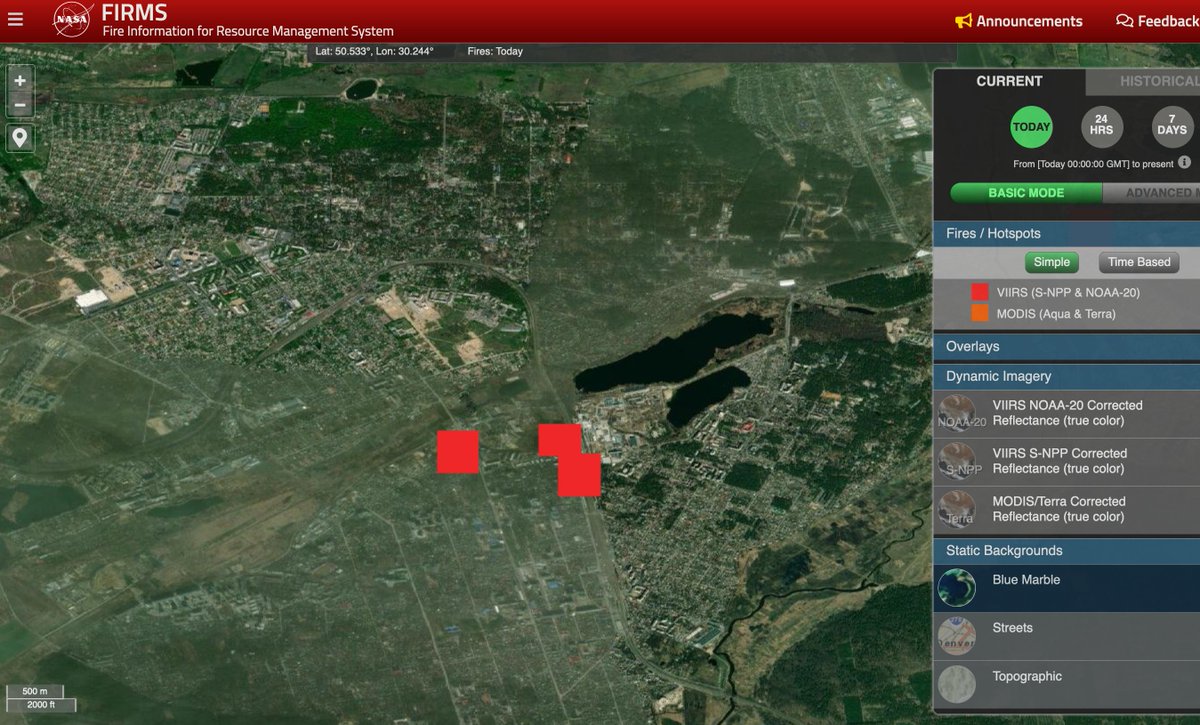Switch to the CURRENT tab
Image resolution: width=1200 pixels, height=725 pixels.
click(1009, 82)
